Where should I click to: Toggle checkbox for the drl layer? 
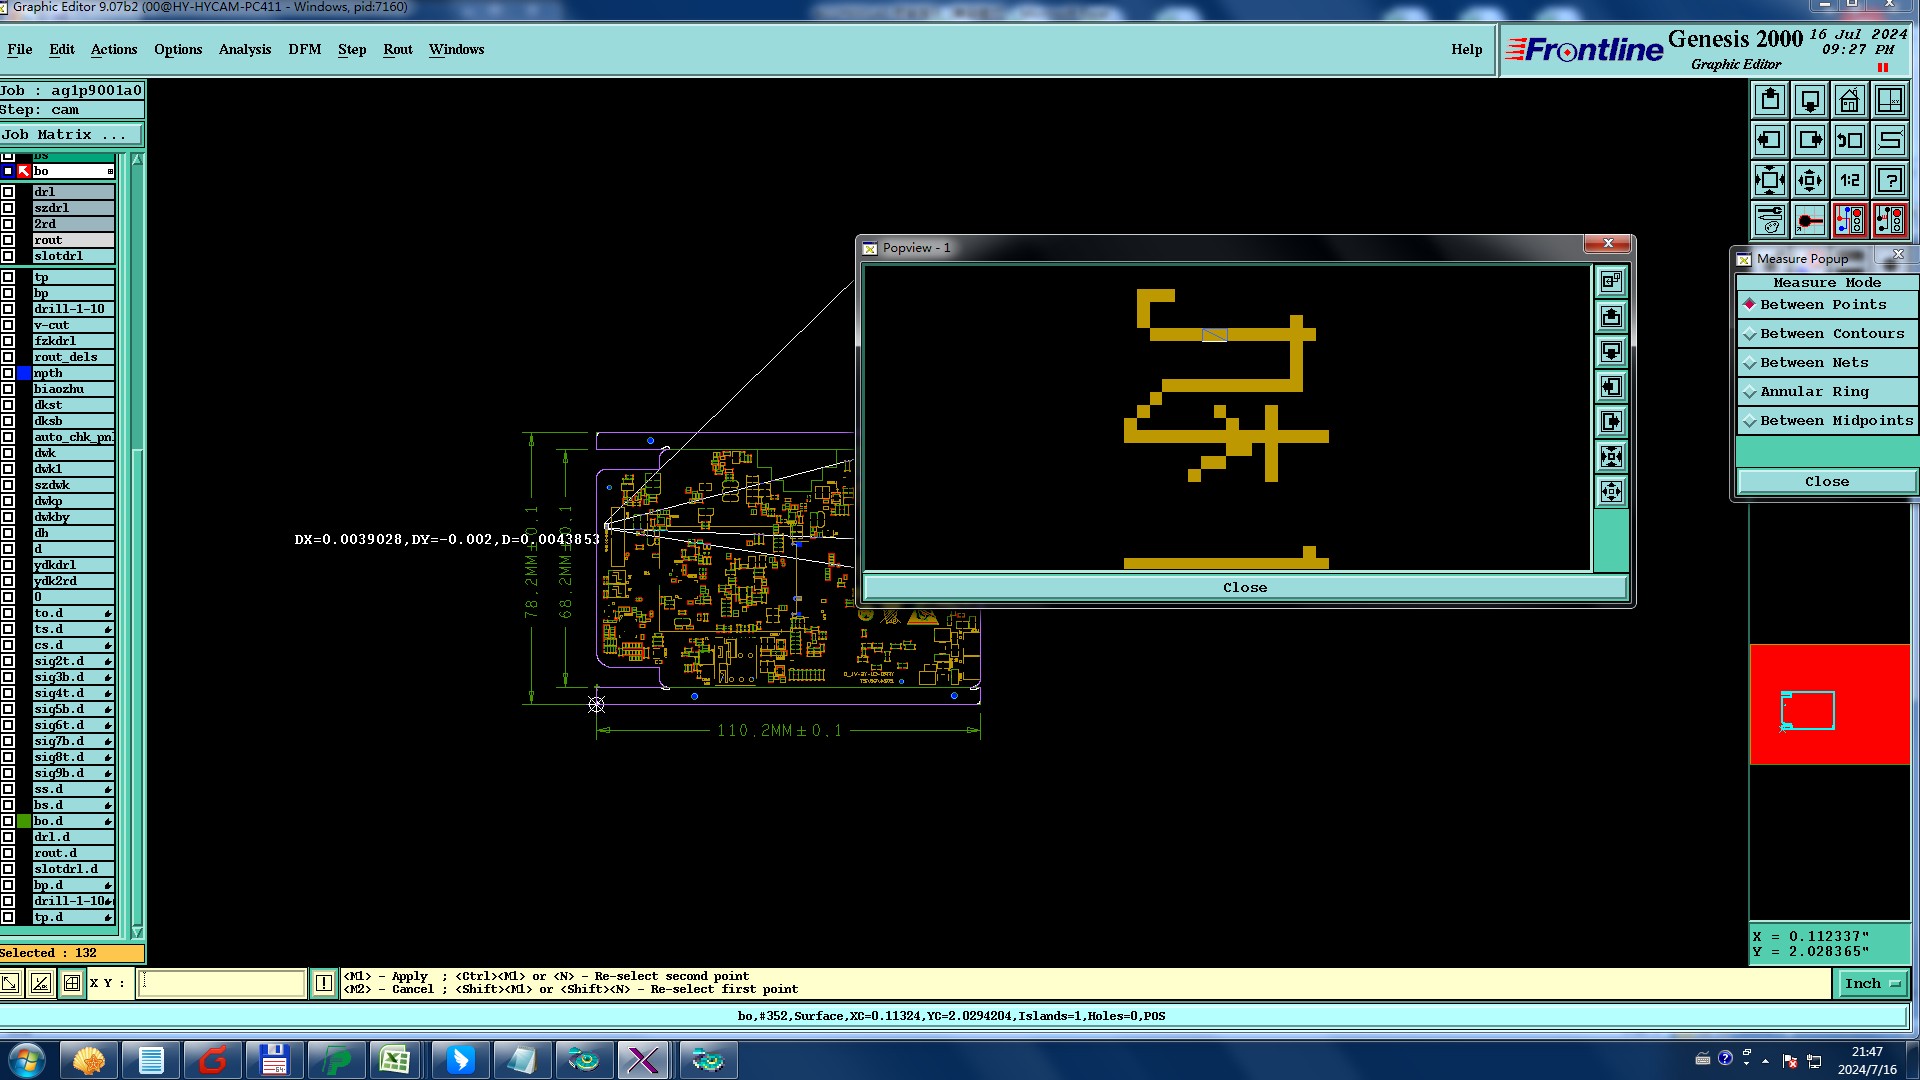coord(8,192)
